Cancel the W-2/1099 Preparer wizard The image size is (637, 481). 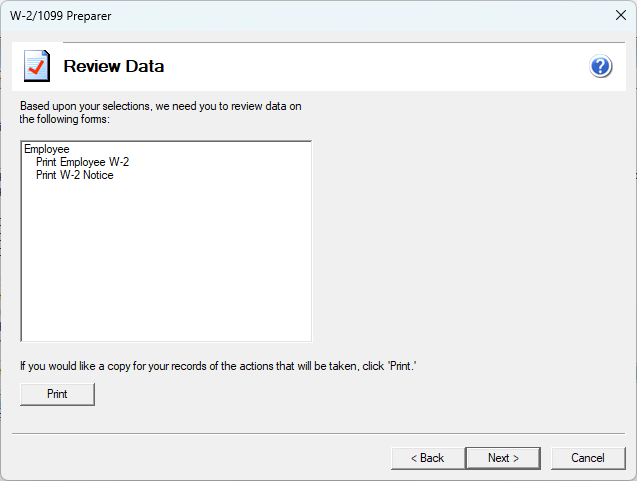point(587,458)
